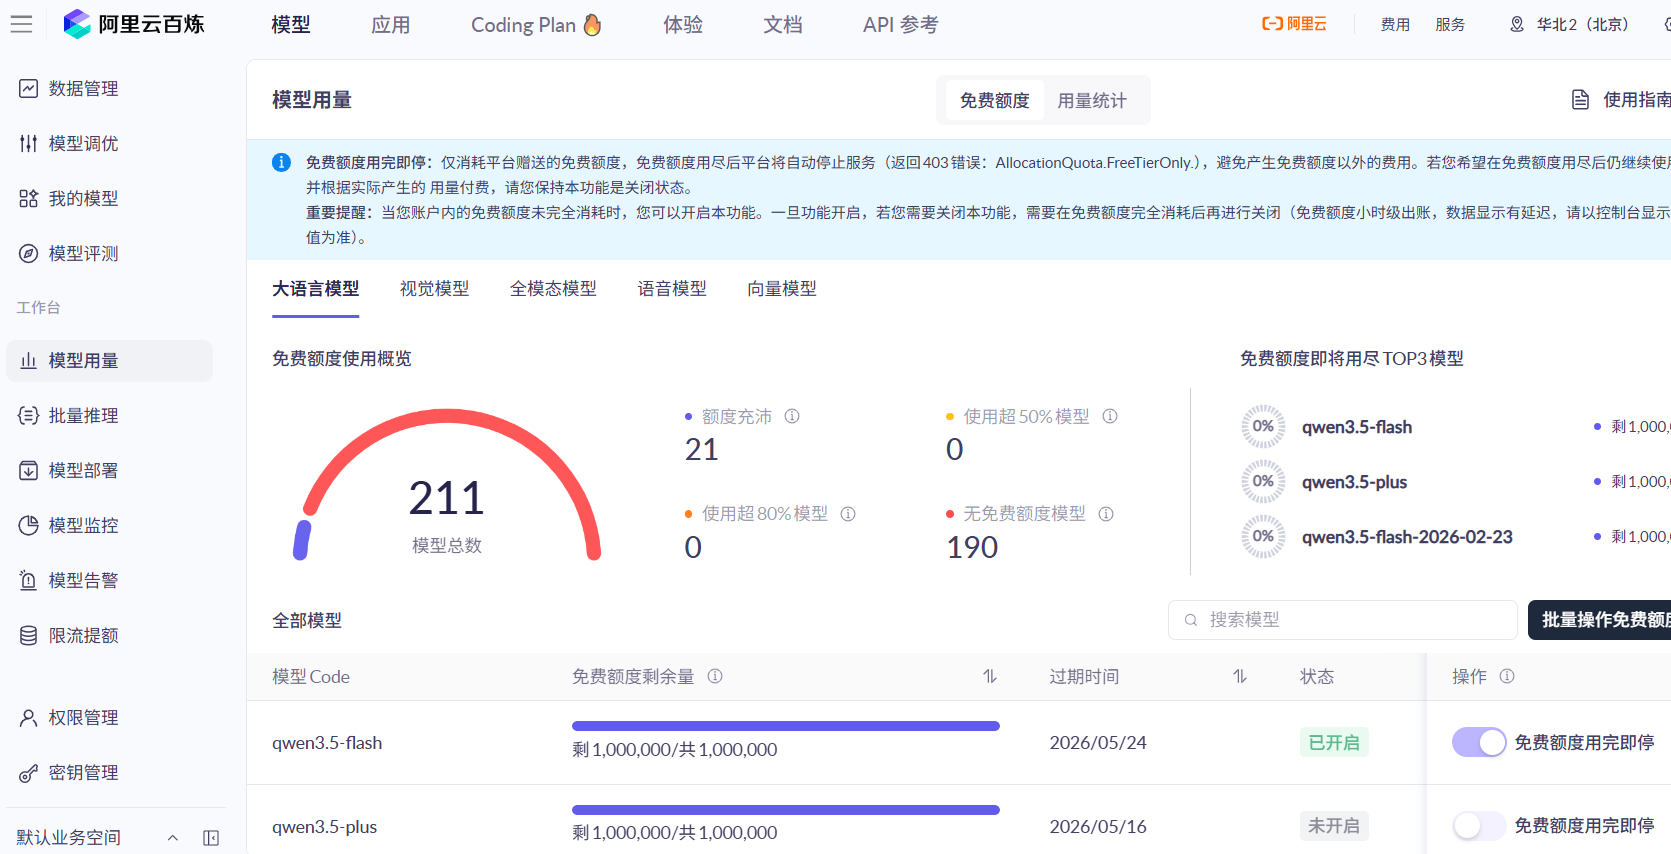Click the qwen3.5-flash-2026-02-23 model name
The width and height of the screenshot is (1671, 854).
(1407, 537)
